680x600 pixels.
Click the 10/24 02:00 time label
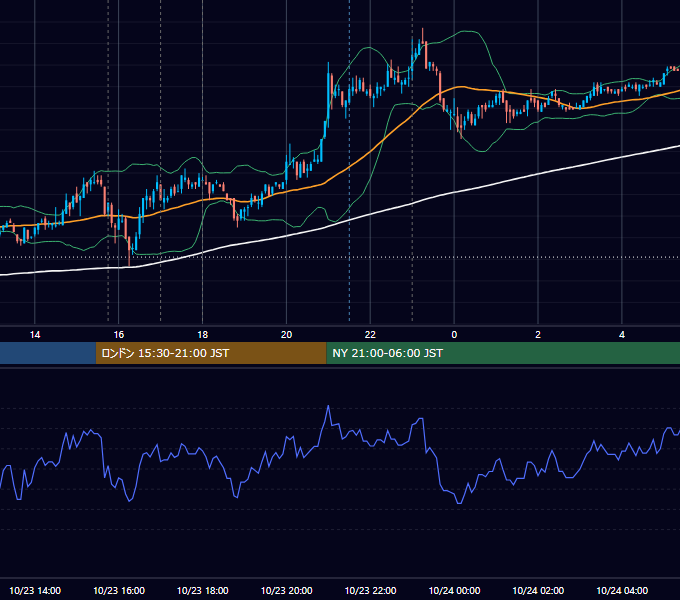tap(538, 590)
